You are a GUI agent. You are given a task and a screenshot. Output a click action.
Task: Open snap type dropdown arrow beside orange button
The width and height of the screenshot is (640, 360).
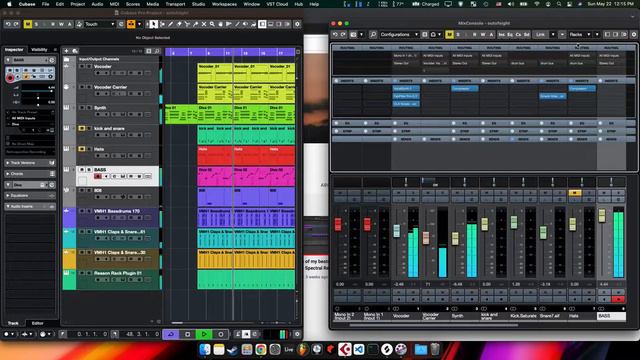139,24
